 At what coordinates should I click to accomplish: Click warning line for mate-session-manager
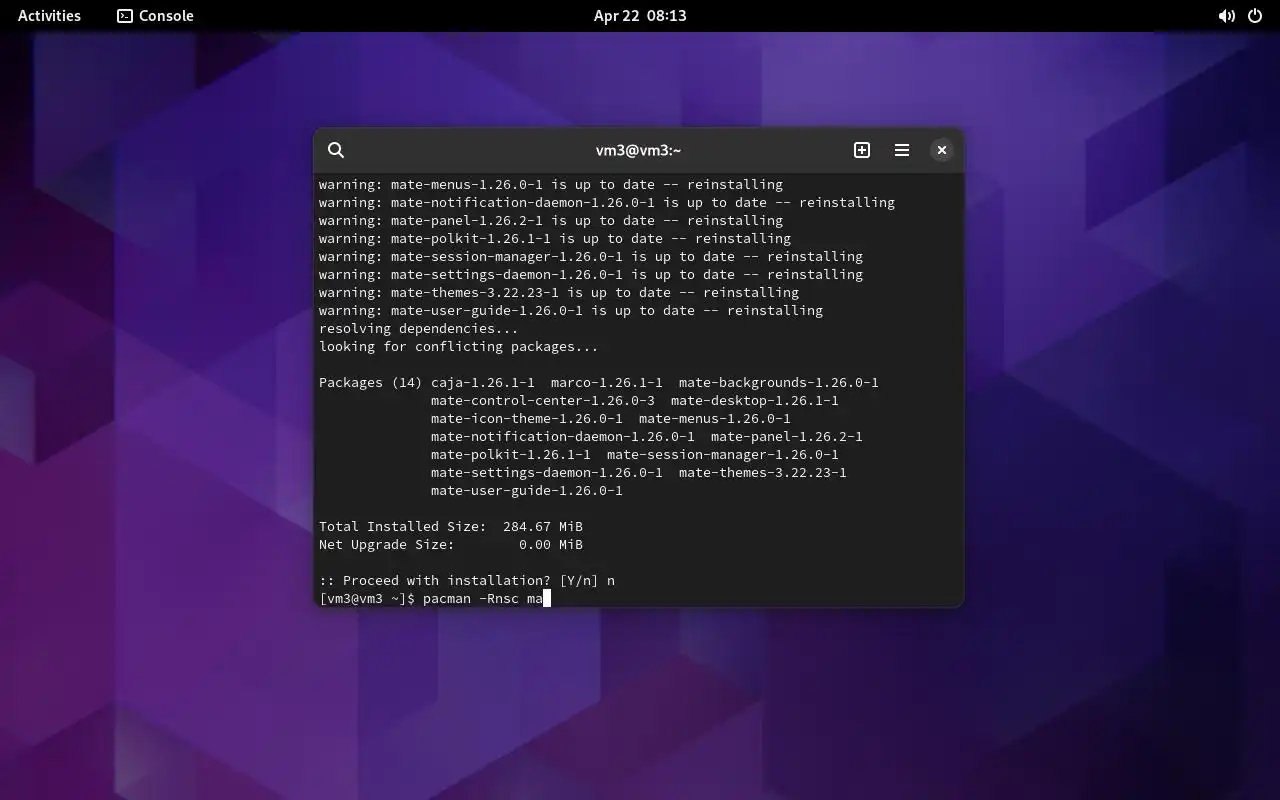pyautogui.click(x=591, y=257)
